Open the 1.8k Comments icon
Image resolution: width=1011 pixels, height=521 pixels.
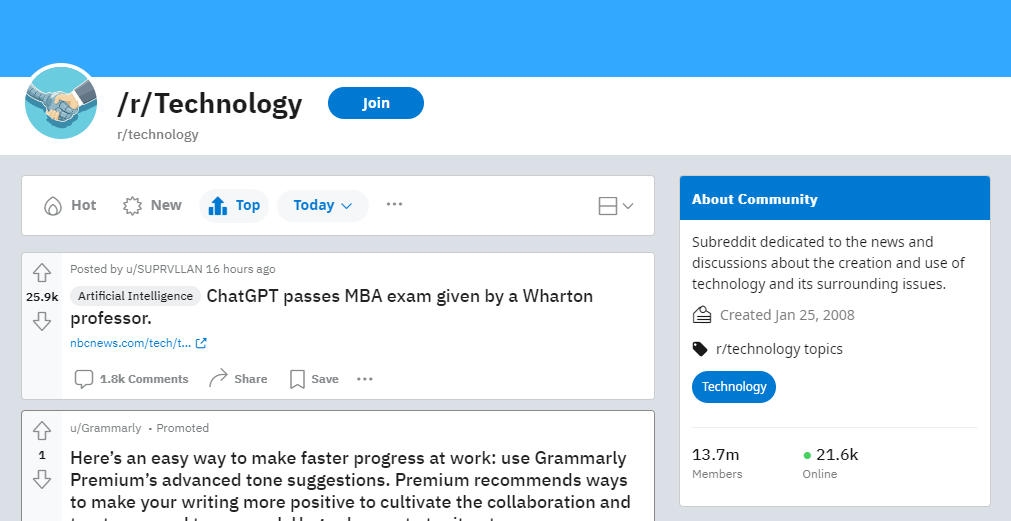pos(84,379)
